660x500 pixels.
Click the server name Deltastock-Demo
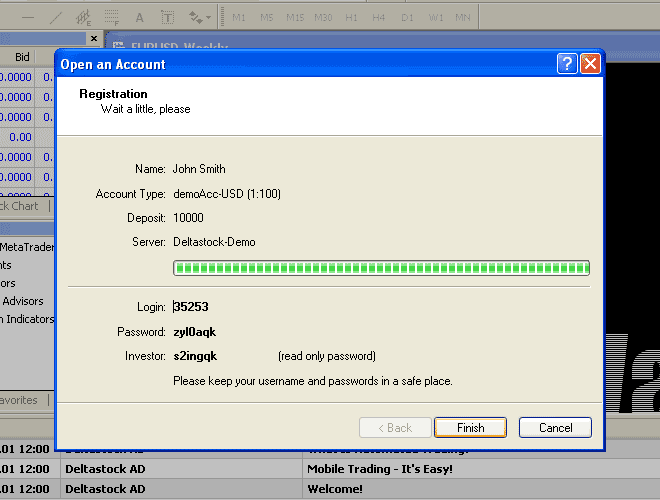(214, 242)
